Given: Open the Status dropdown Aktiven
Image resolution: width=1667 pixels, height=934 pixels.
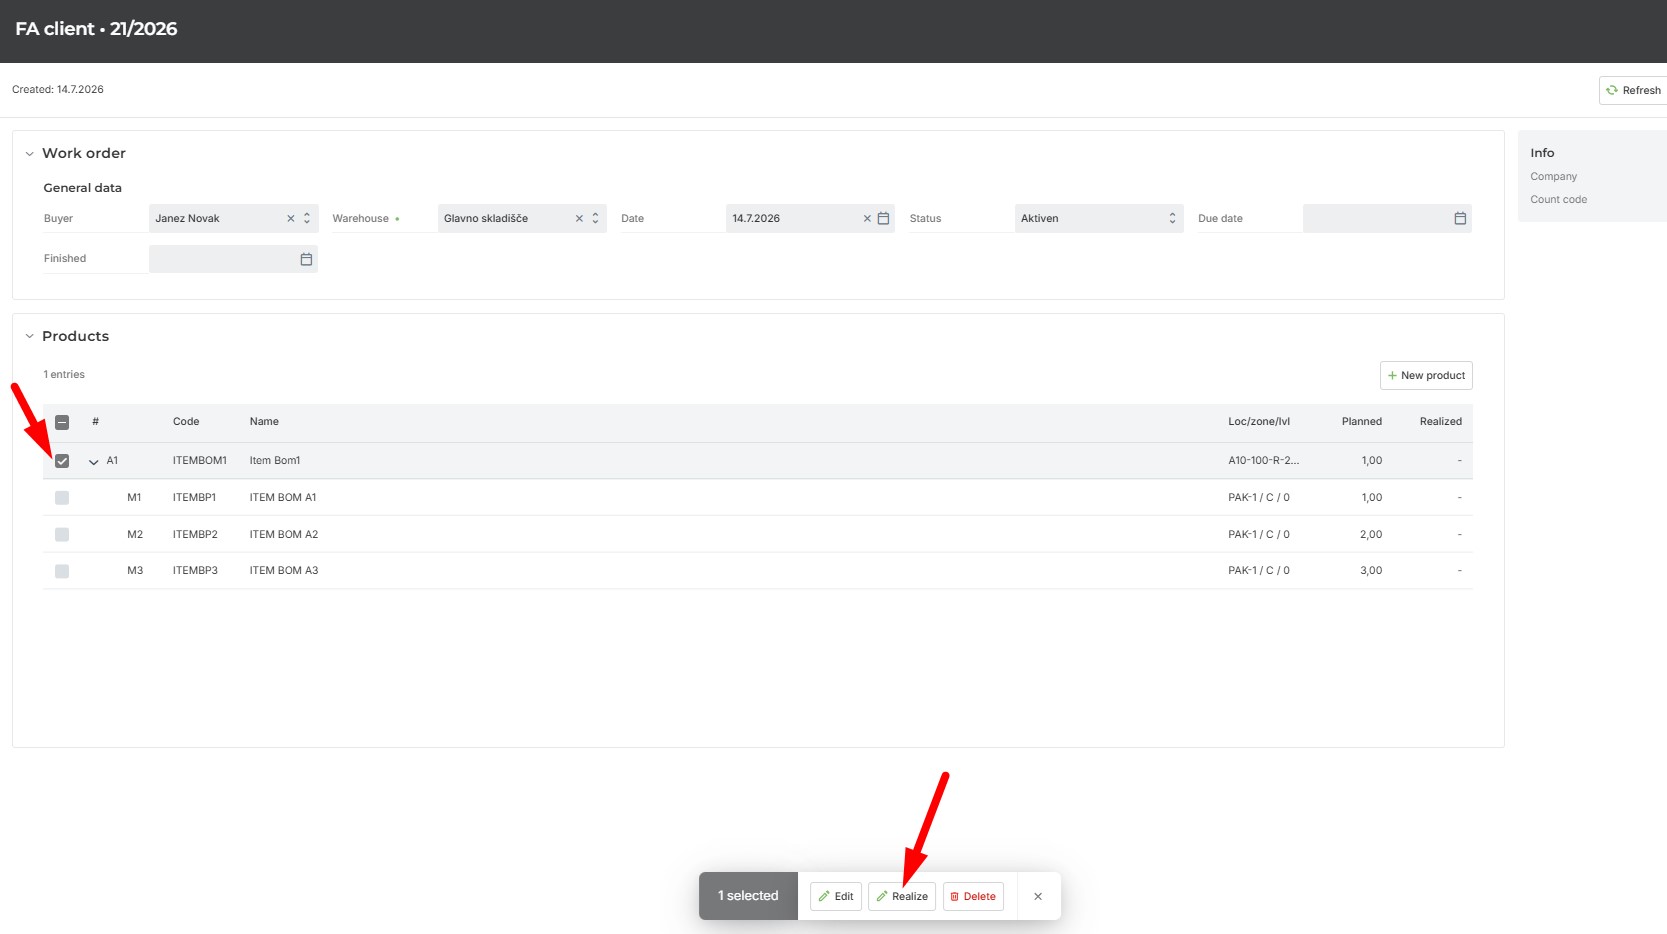Looking at the screenshot, I should 1099,218.
